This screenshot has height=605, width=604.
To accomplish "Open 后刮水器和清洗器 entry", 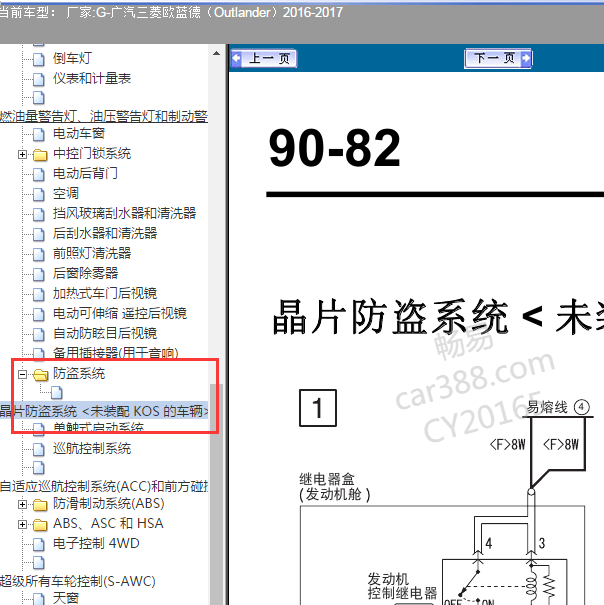I will (x=105, y=233).
